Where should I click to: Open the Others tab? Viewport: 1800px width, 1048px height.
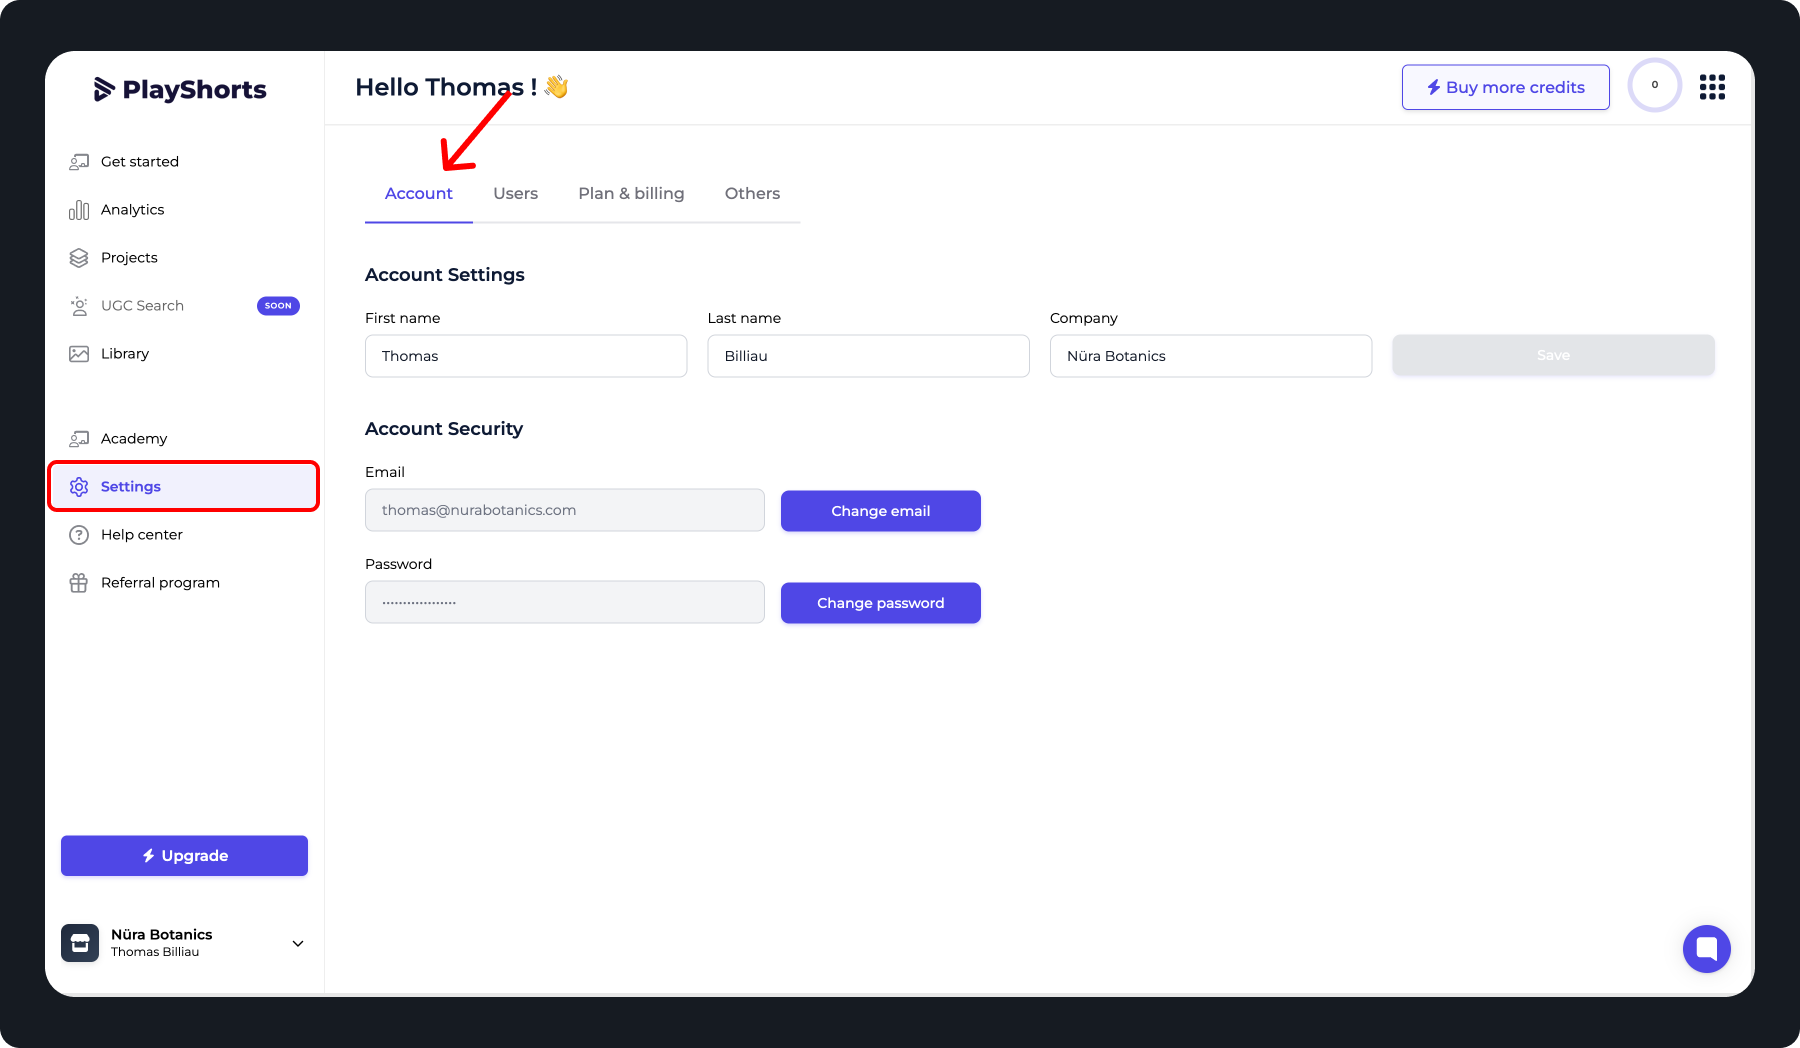[753, 194]
